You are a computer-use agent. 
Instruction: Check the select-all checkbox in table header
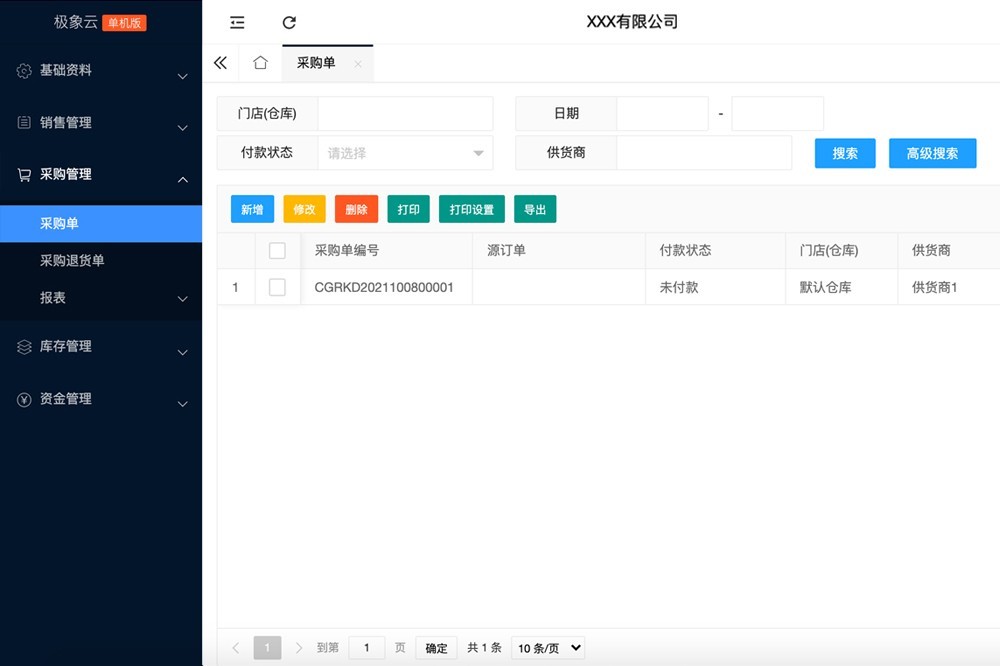[277, 251]
